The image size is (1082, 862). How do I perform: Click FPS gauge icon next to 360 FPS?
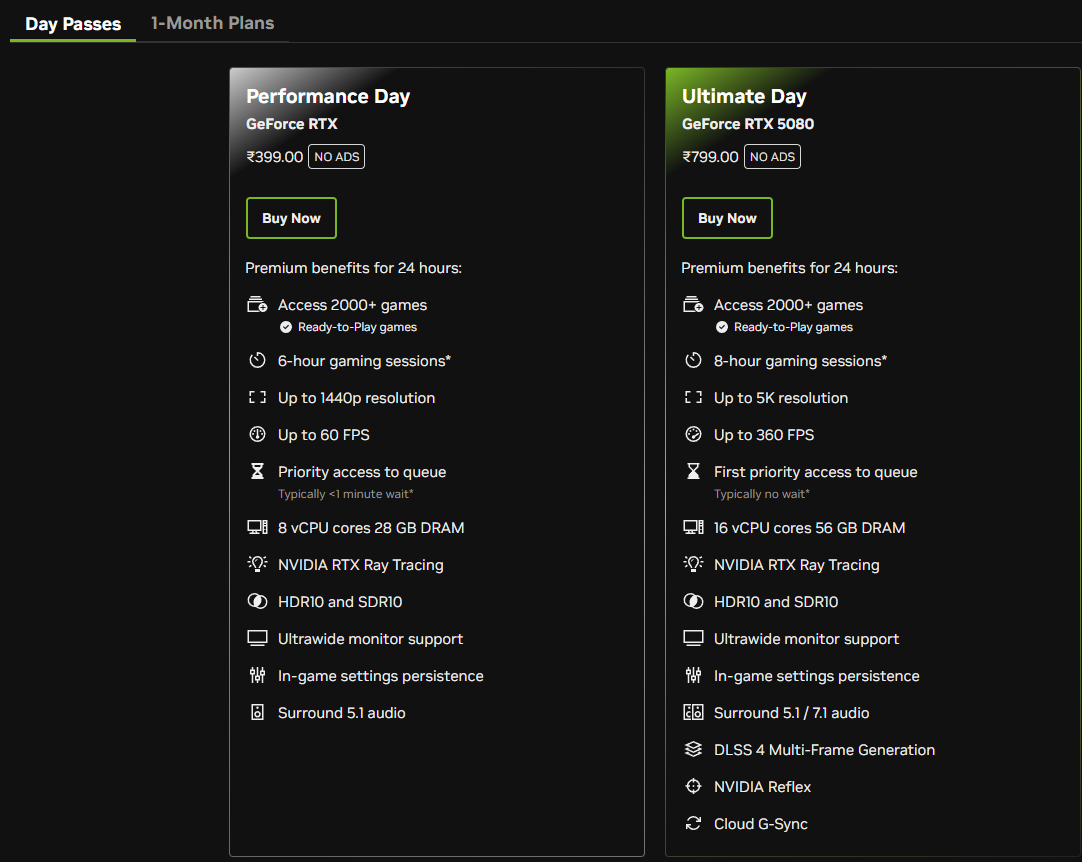click(x=694, y=434)
